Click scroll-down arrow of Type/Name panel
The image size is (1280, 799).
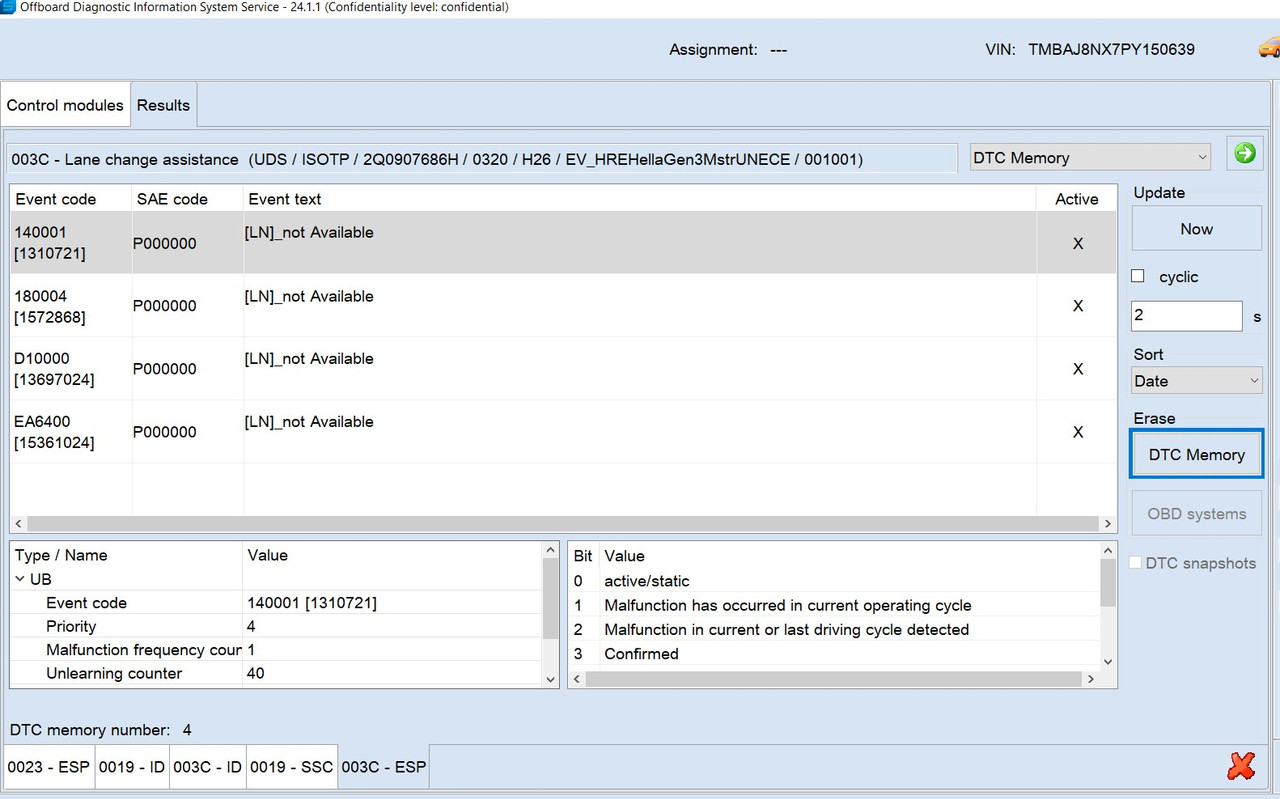tap(550, 679)
